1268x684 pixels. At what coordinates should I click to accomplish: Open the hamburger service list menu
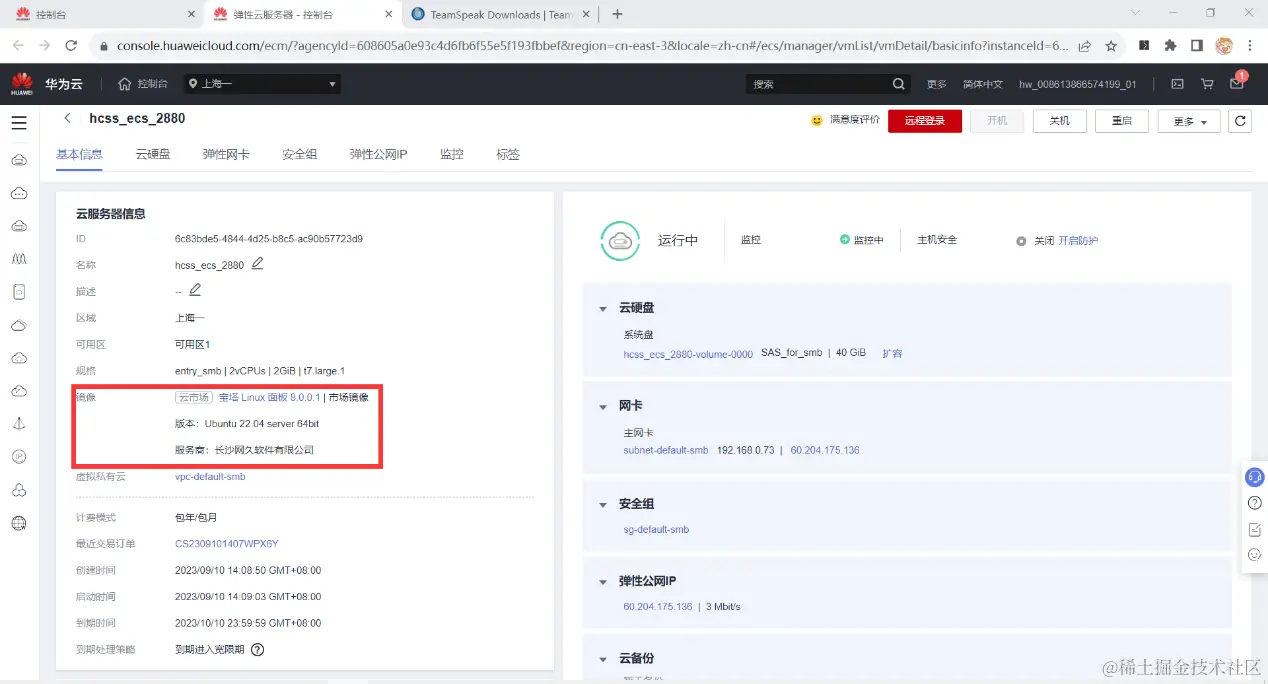[18, 122]
